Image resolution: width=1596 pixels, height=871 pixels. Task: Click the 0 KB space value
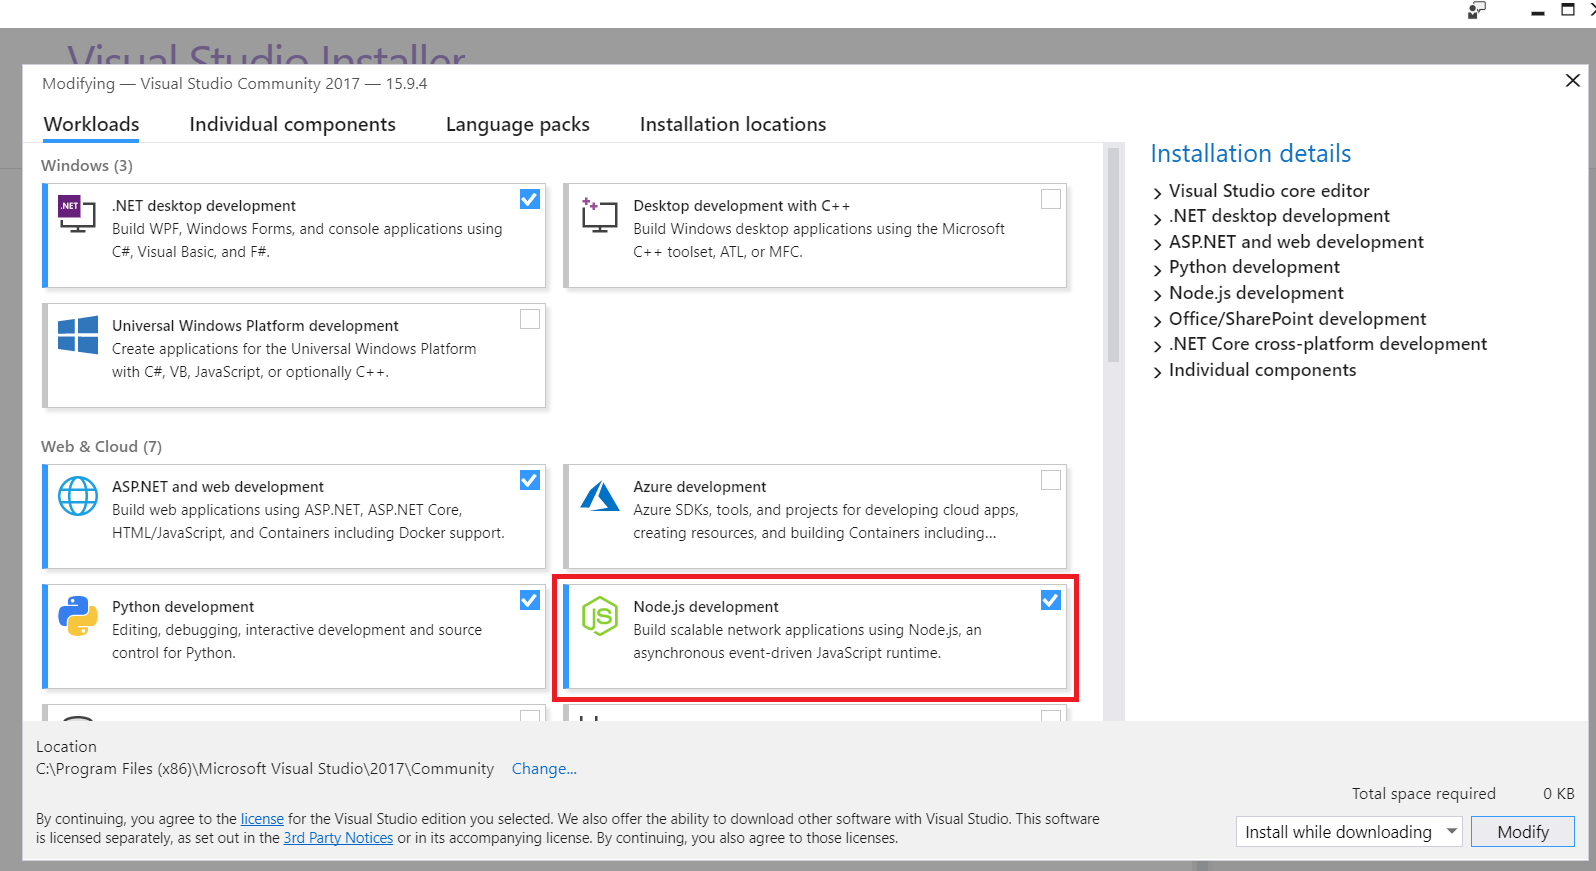1558,794
